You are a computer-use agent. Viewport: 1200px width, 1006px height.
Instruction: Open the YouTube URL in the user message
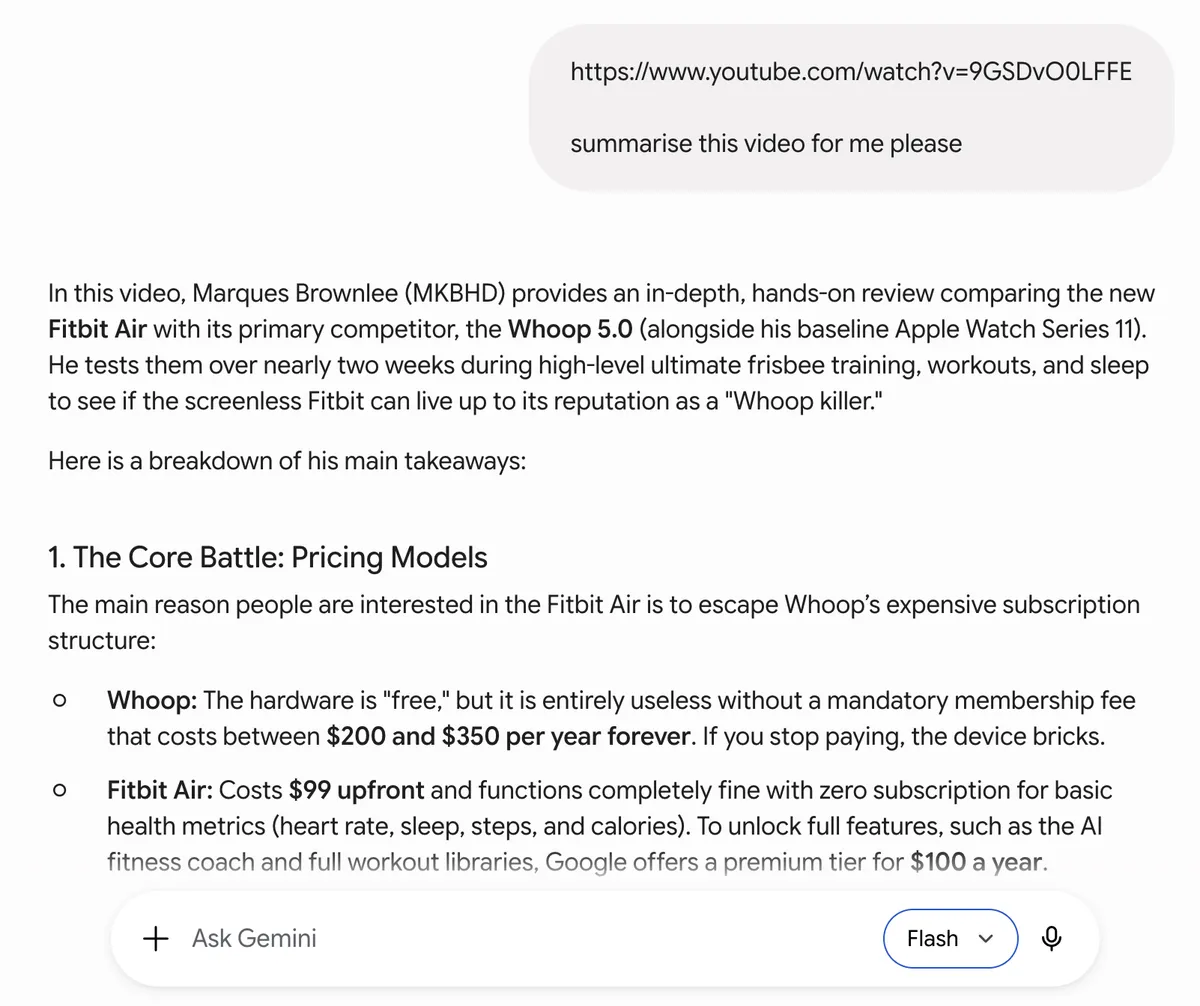851,72
